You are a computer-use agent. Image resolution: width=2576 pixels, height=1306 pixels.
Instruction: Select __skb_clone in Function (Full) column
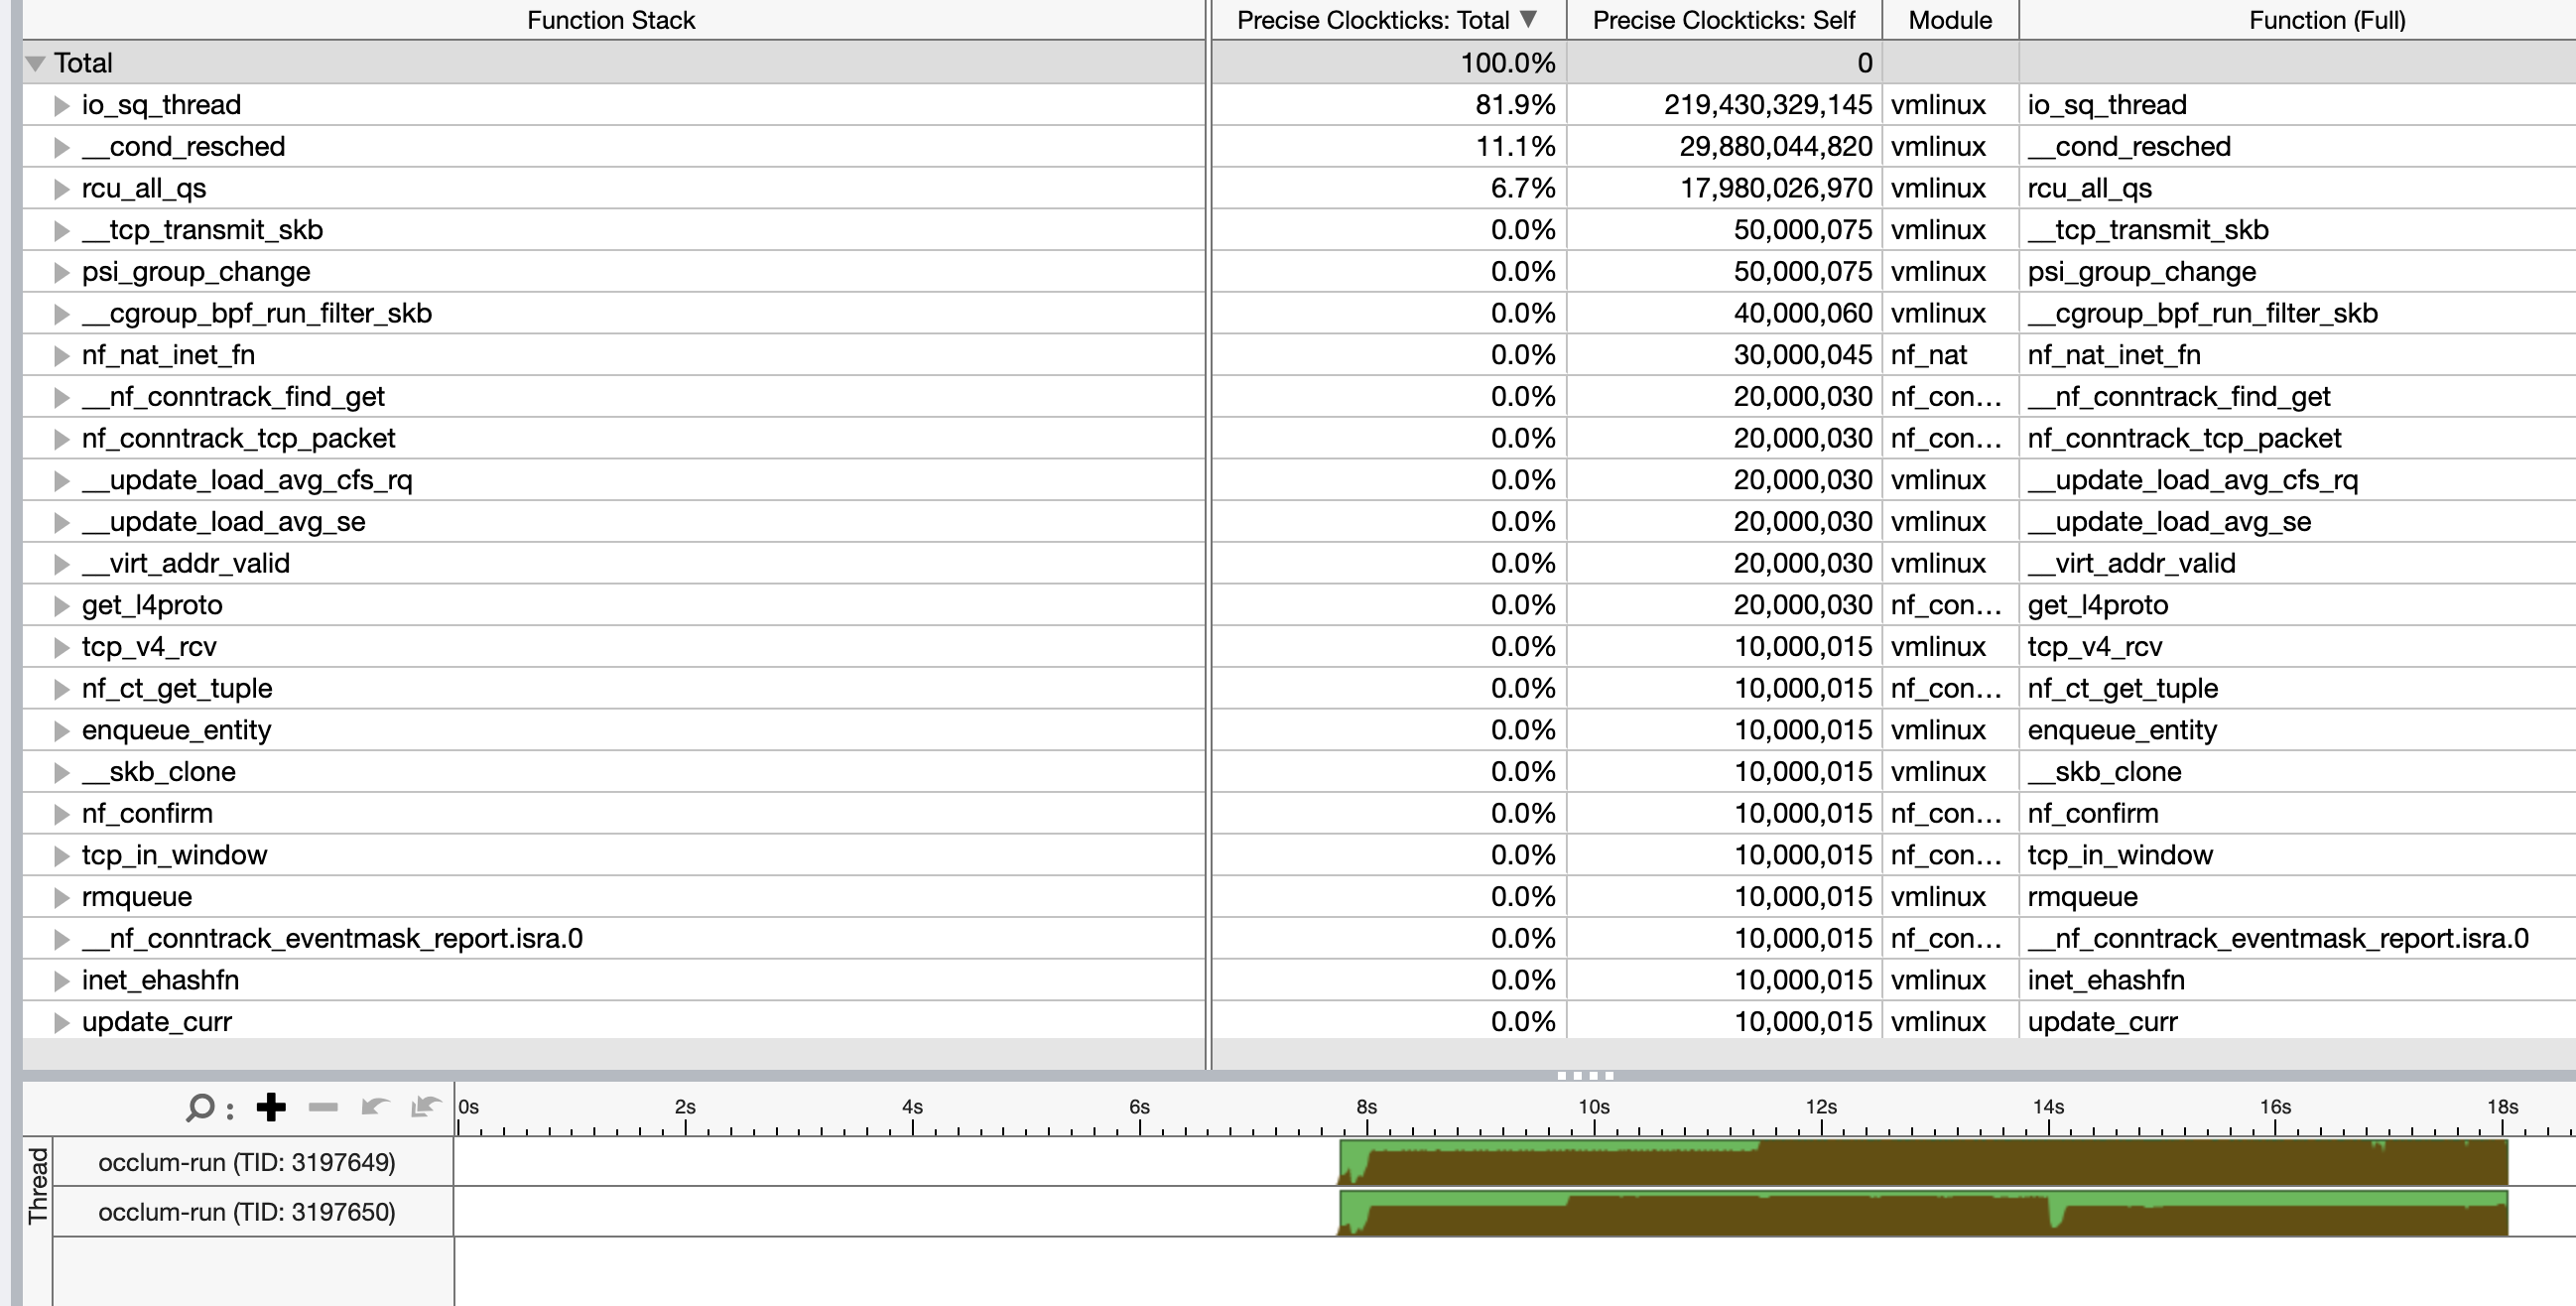click(x=2104, y=772)
